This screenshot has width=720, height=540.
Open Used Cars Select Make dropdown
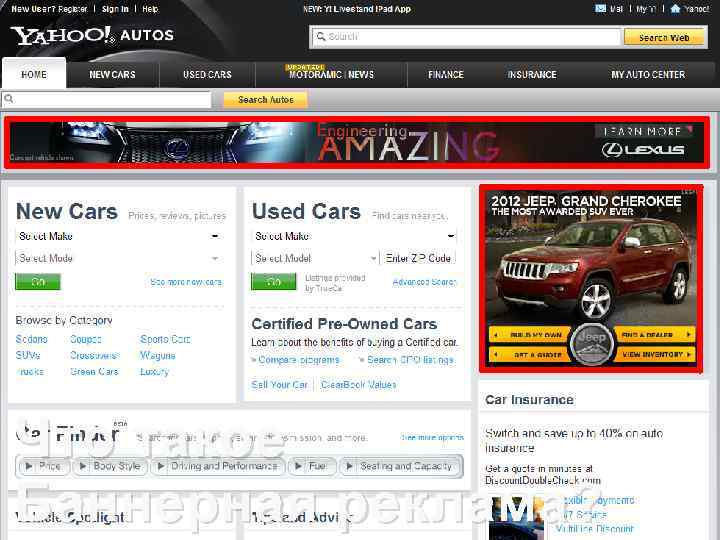354,236
